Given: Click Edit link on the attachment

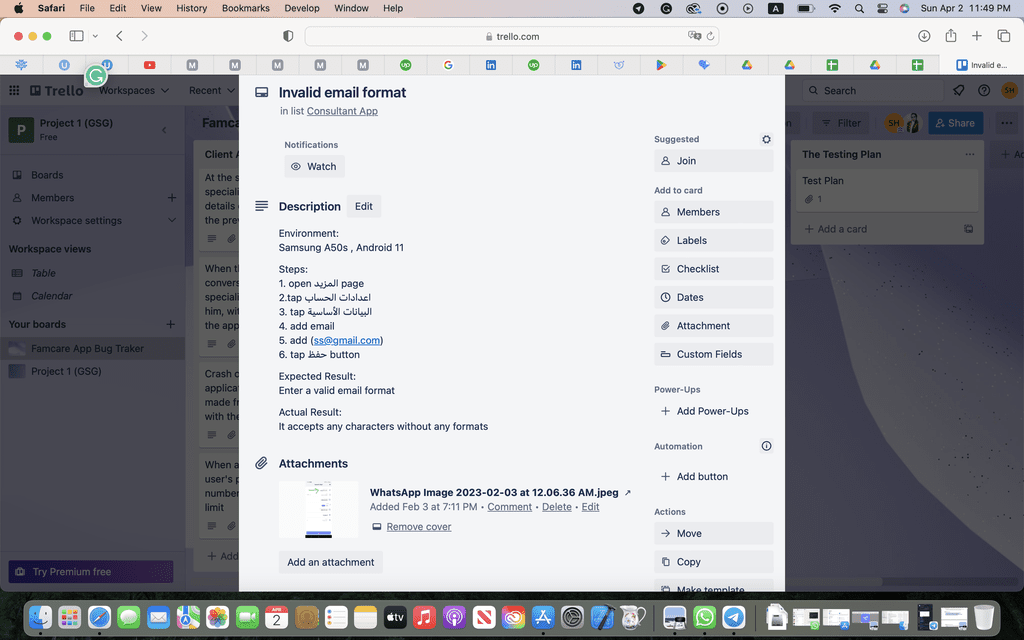Looking at the screenshot, I should pyautogui.click(x=590, y=507).
